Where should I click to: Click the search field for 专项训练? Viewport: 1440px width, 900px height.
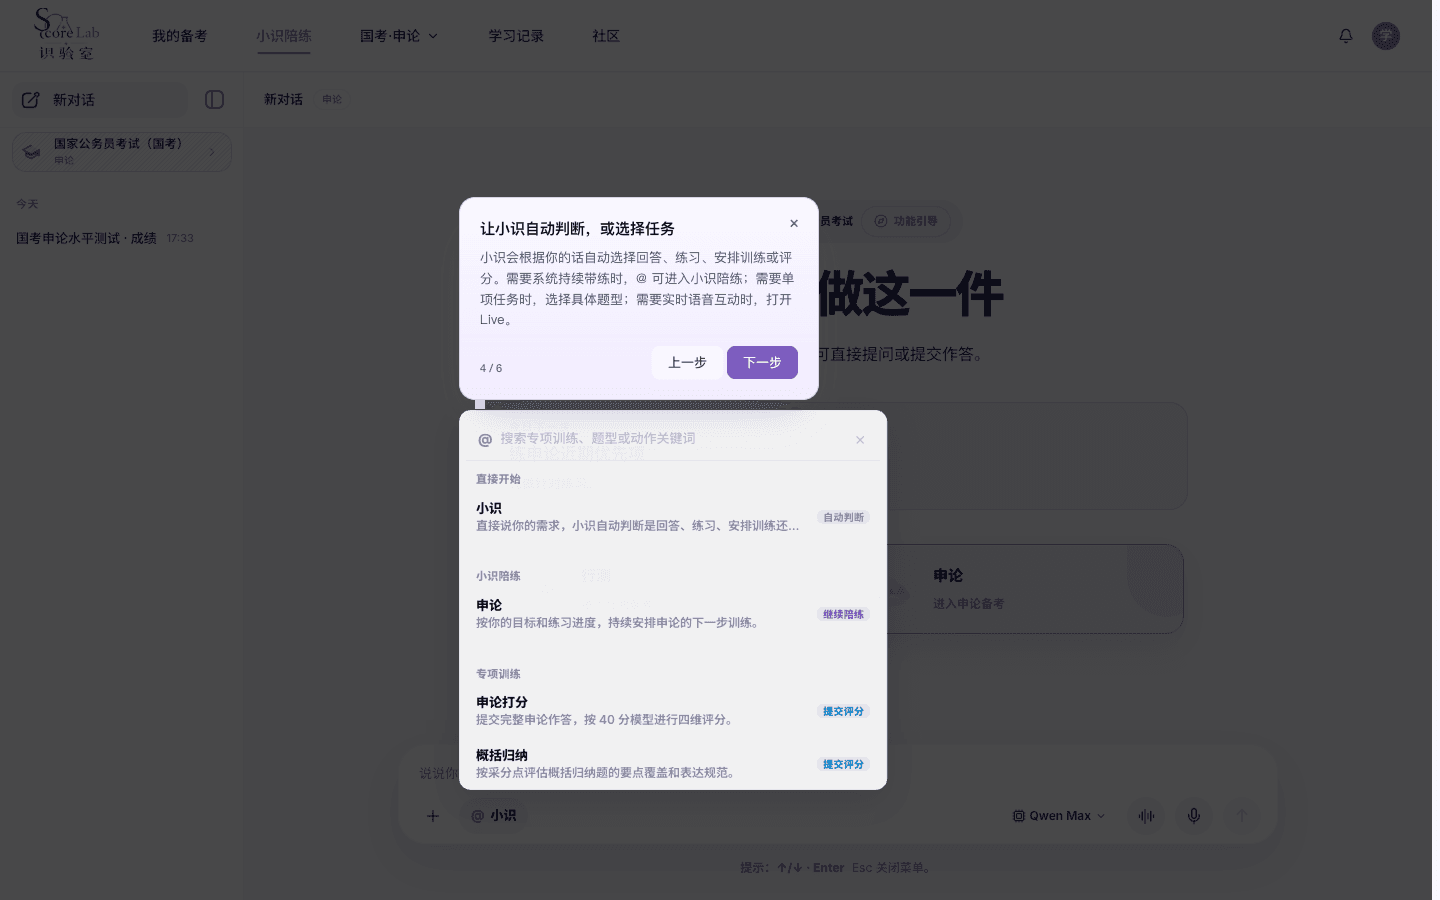pyautogui.click(x=673, y=439)
